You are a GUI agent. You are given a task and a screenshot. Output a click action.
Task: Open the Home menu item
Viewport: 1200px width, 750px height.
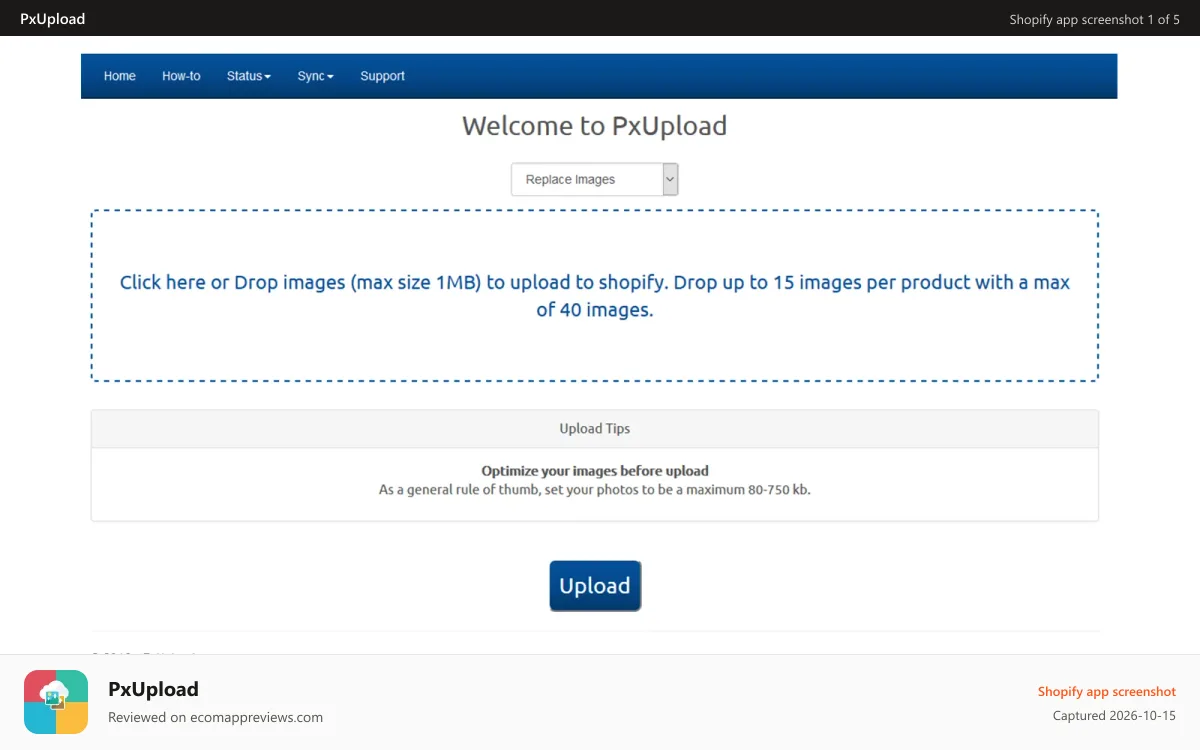point(120,76)
